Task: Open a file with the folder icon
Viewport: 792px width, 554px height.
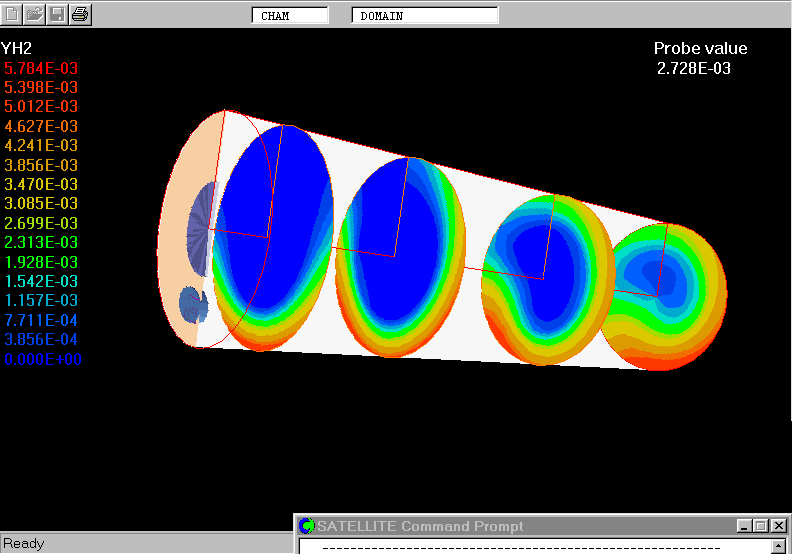Action: coord(34,14)
